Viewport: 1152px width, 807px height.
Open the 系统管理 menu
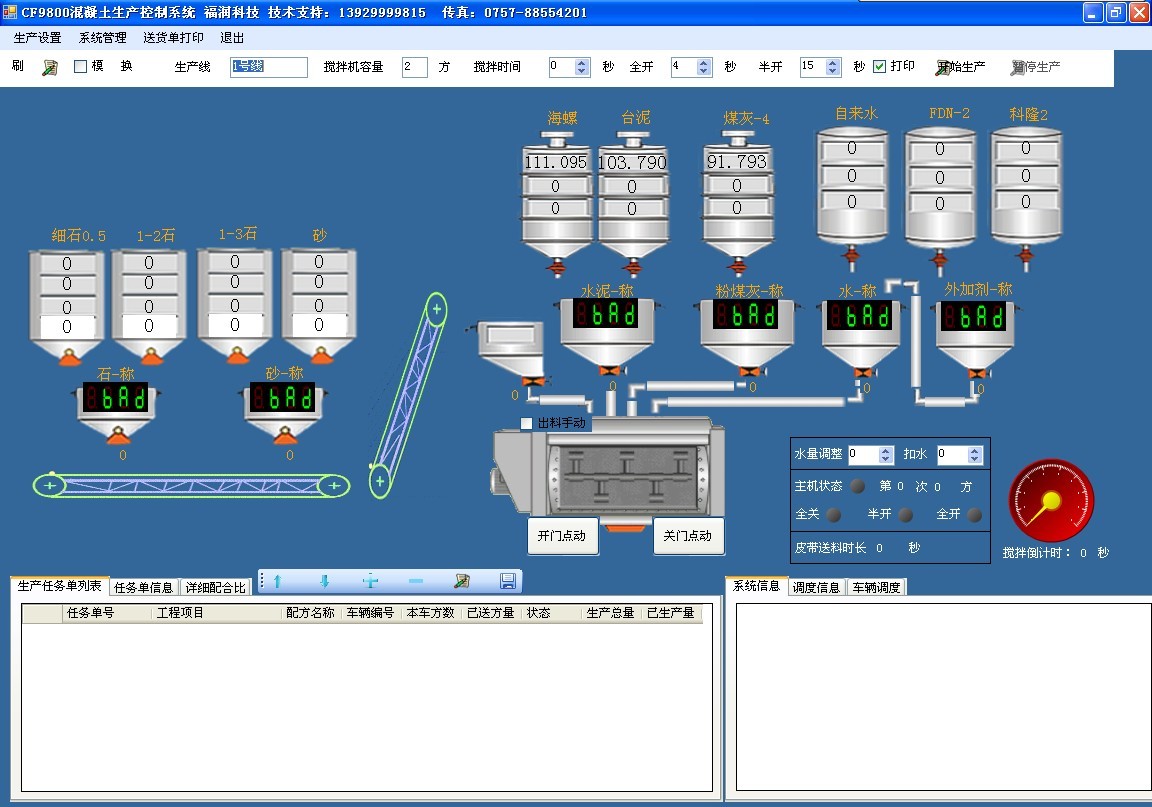tap(102, 37)
